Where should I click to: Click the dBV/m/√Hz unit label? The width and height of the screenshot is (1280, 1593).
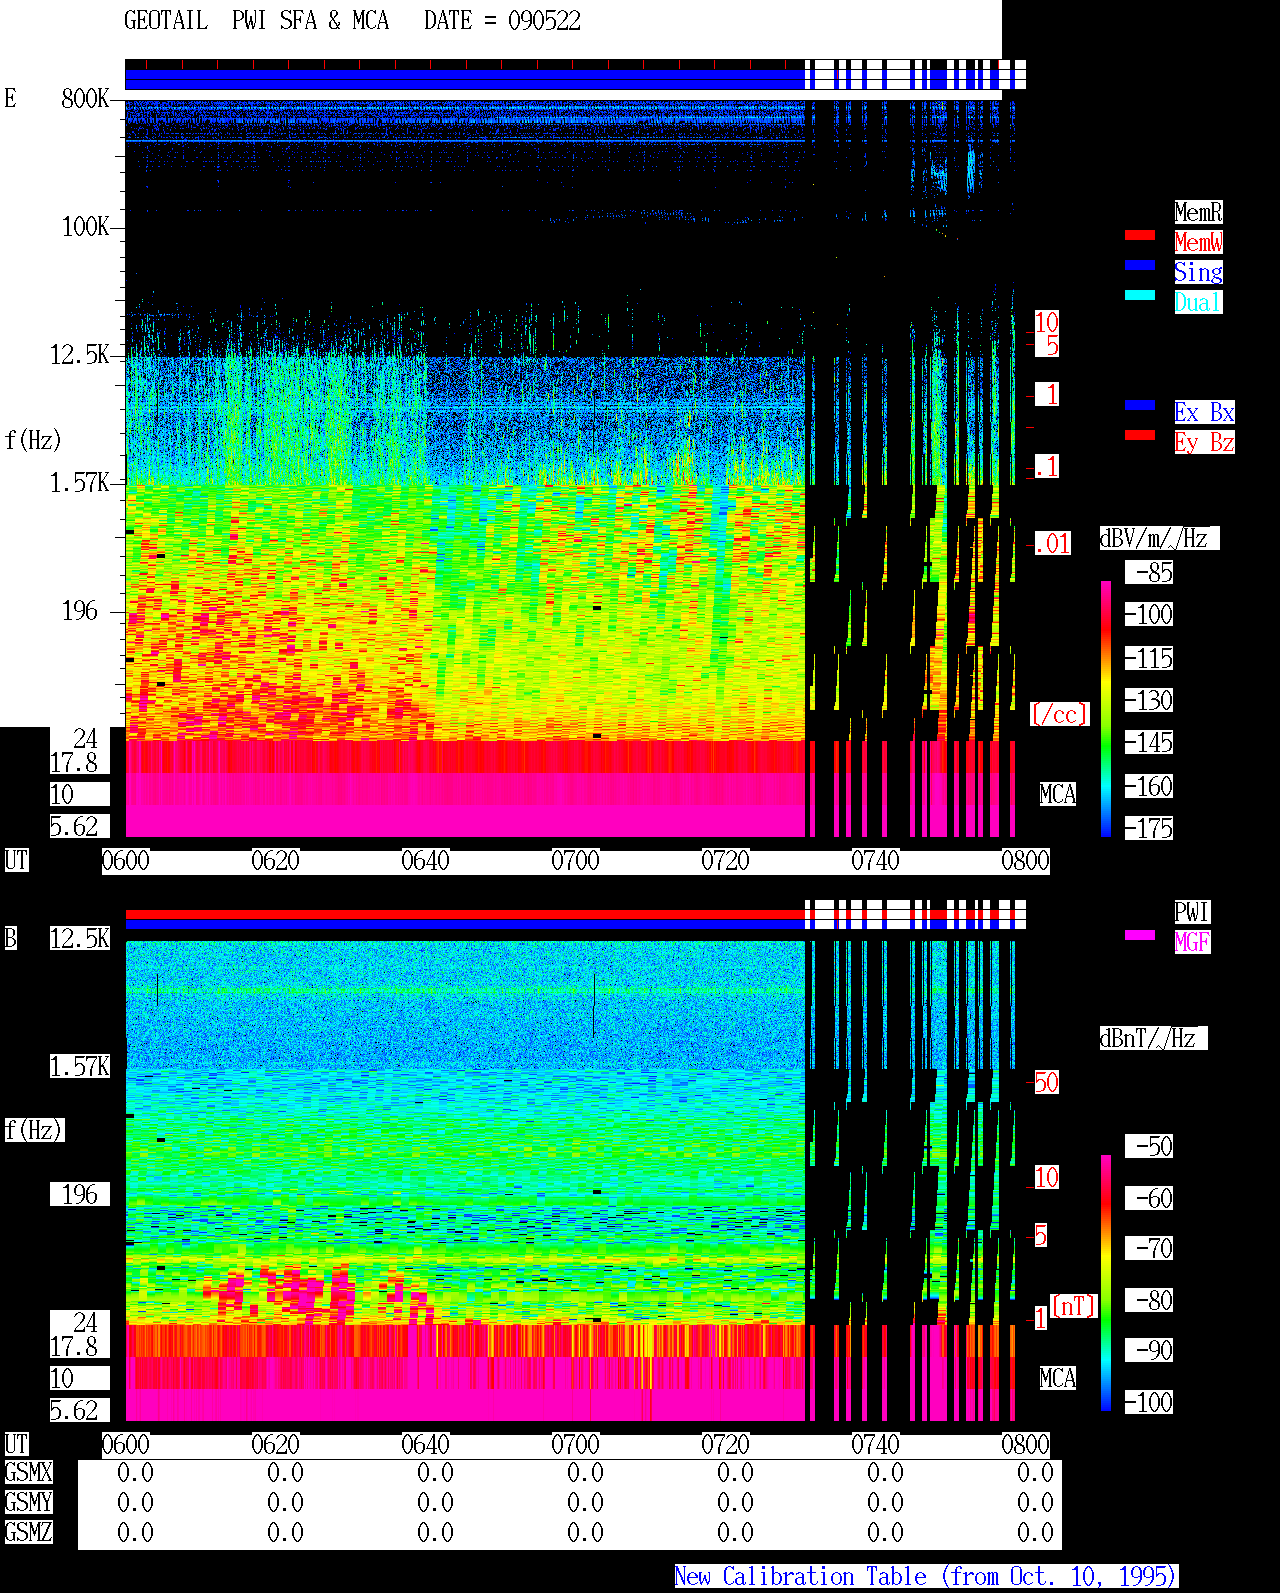[1159, 538]
